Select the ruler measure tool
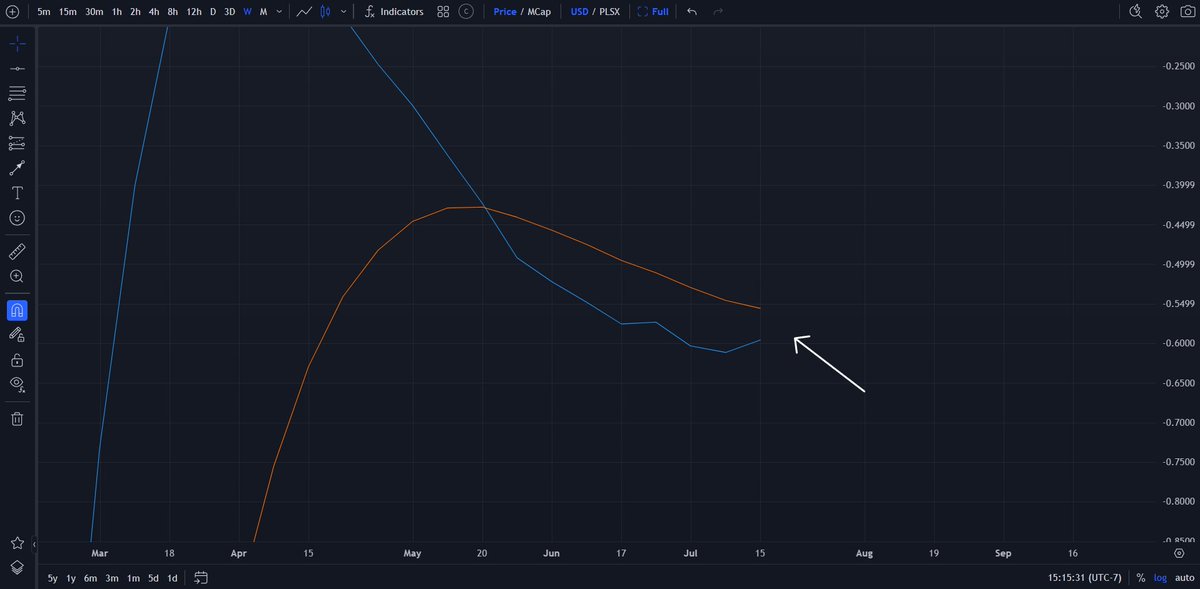Image resolution: width=1200 pixels, height=589 pixels. (17, 251)
